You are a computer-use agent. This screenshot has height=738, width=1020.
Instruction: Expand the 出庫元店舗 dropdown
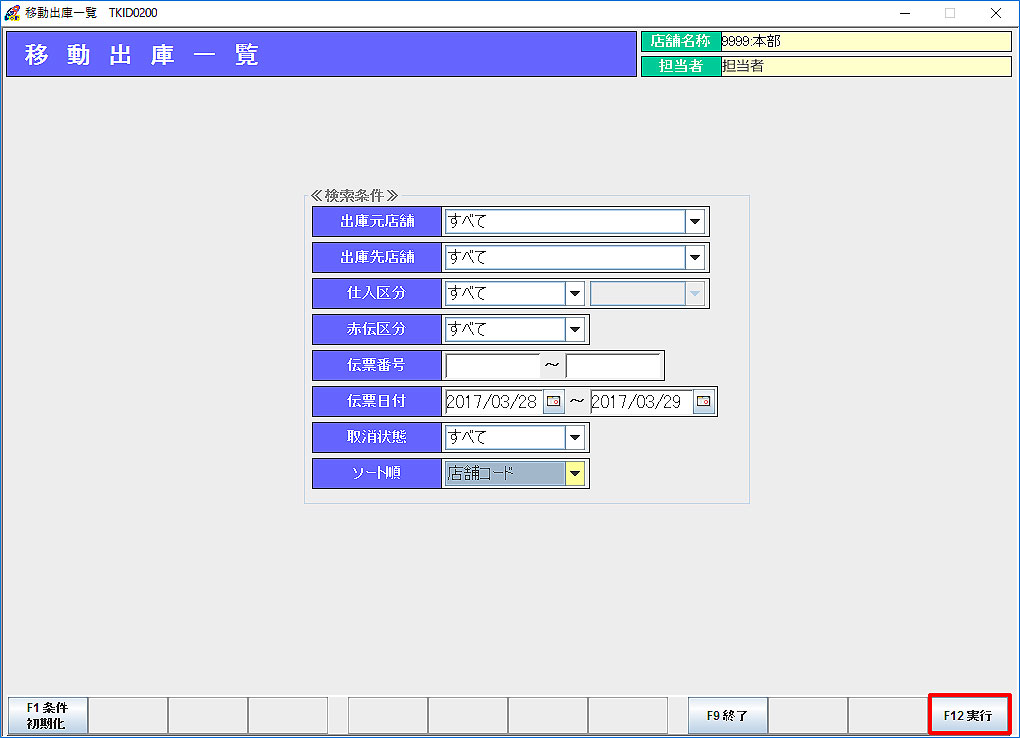695,222
